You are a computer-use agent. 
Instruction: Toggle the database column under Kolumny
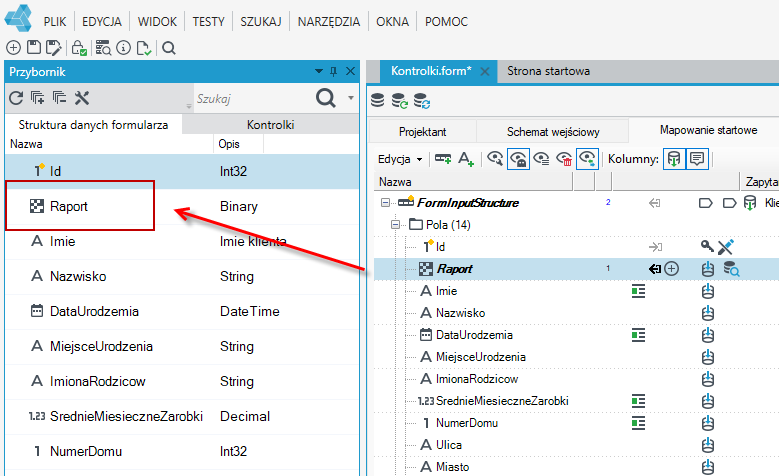click(x=674, y=159)
